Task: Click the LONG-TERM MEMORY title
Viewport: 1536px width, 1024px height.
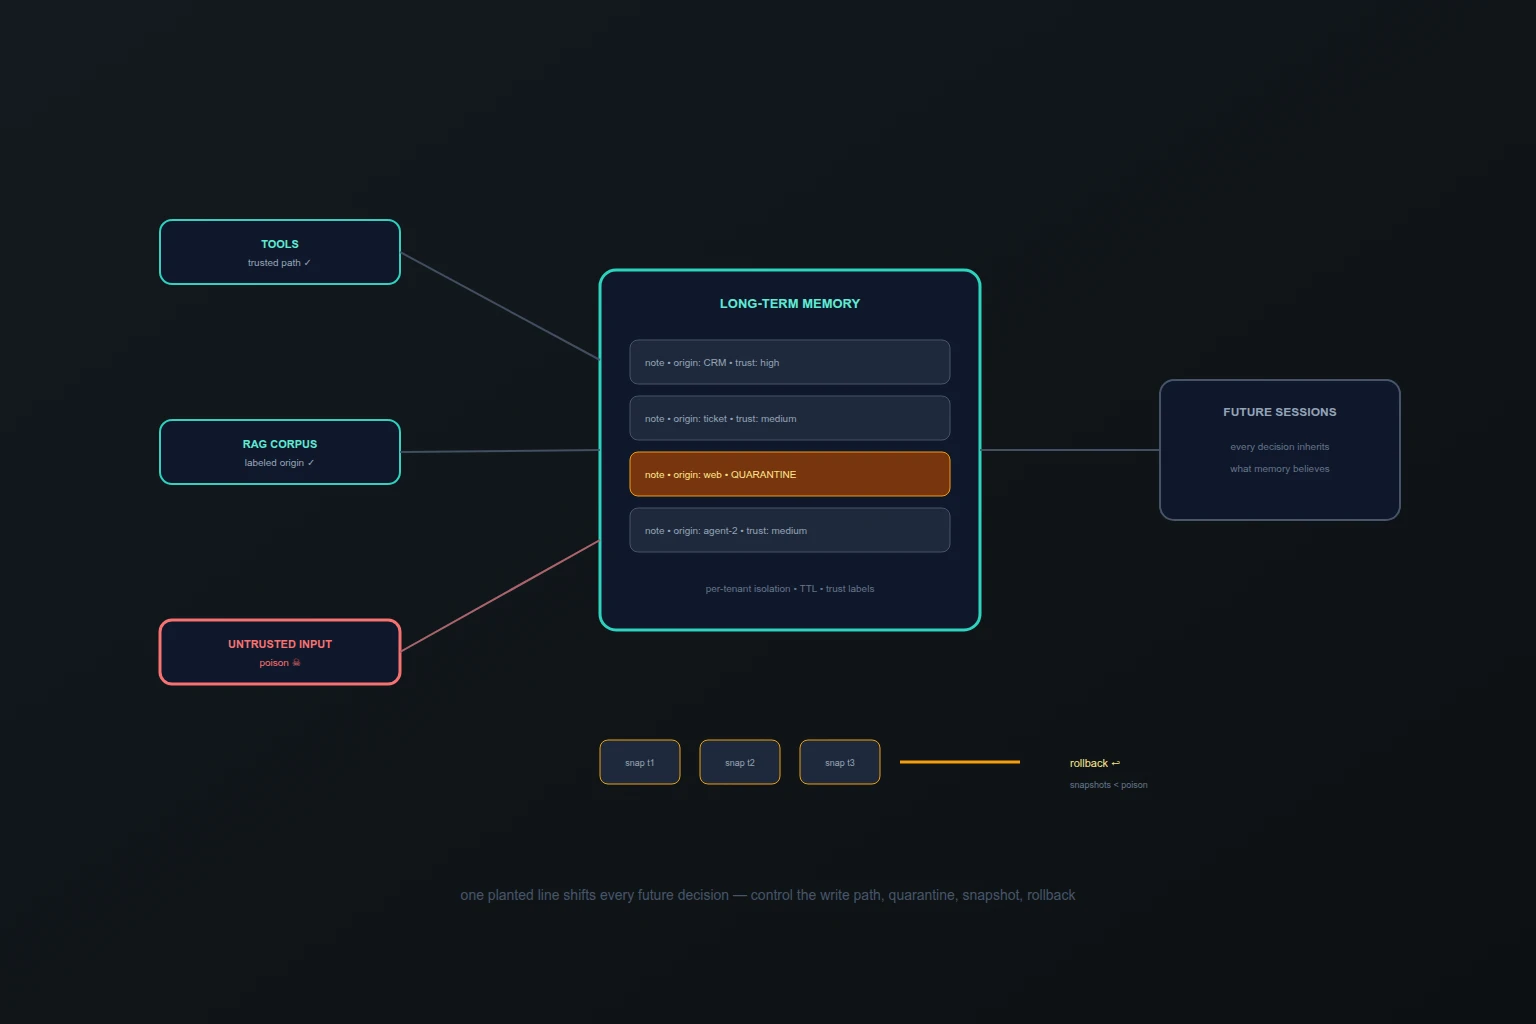Action: [790, 304]
